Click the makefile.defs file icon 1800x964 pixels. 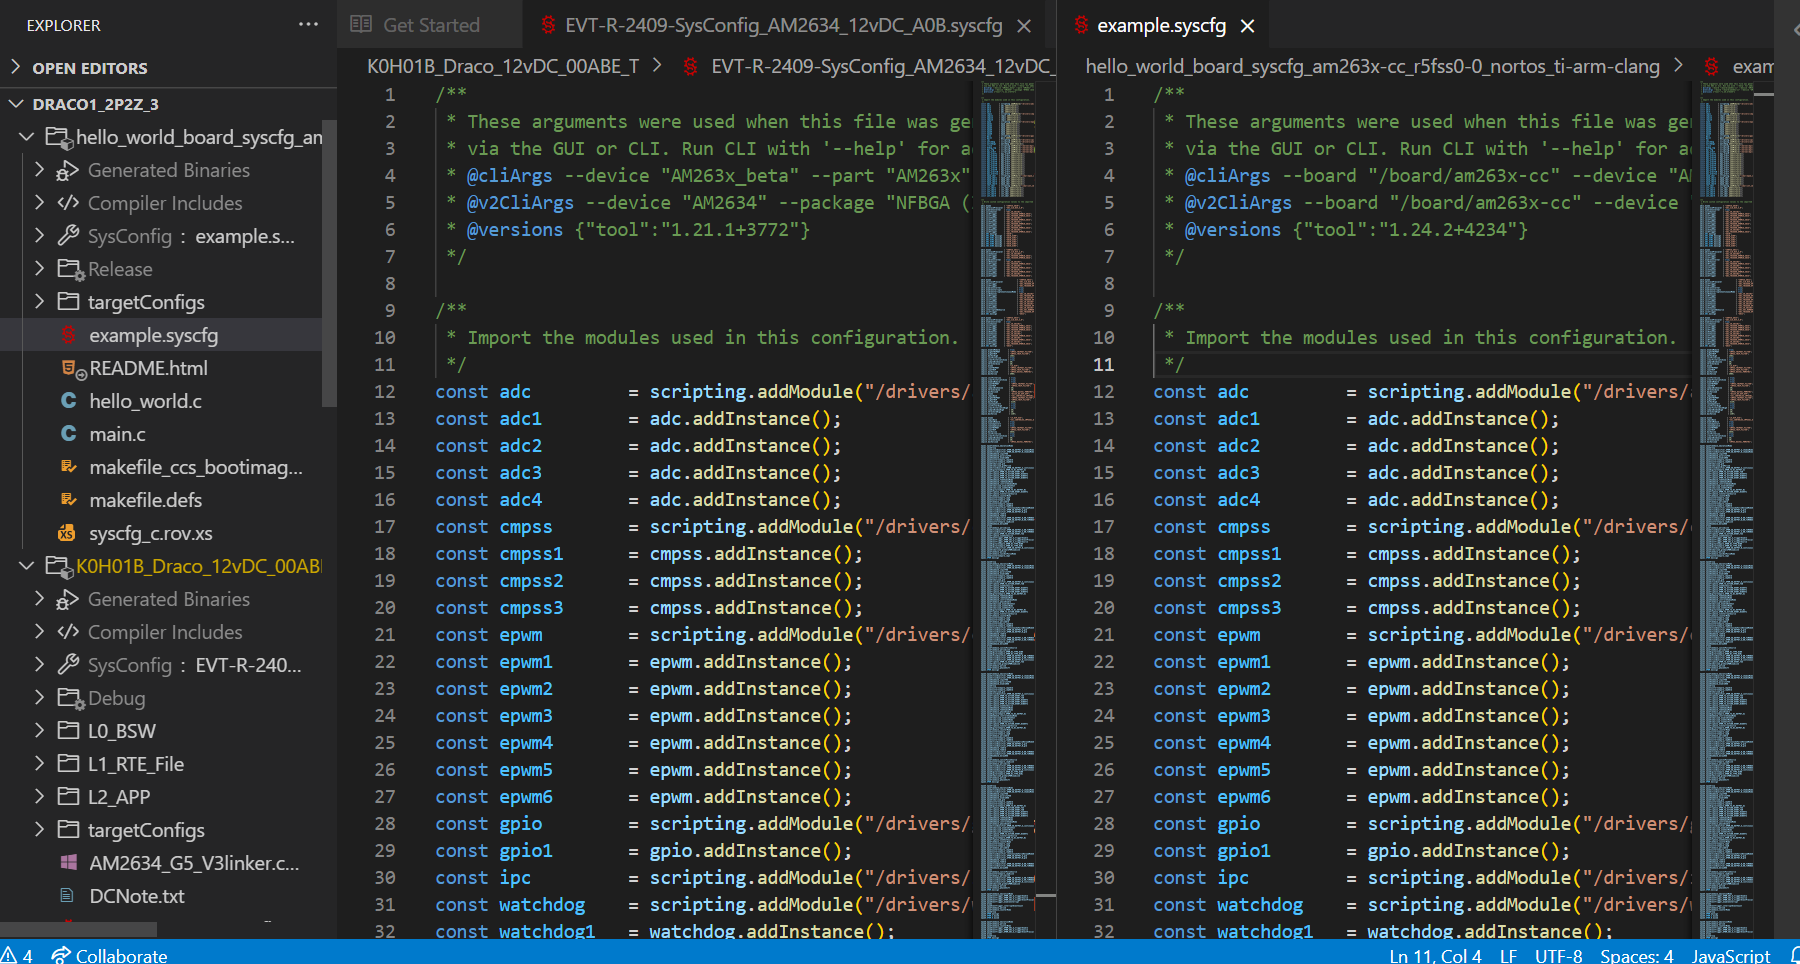point(68,500)
